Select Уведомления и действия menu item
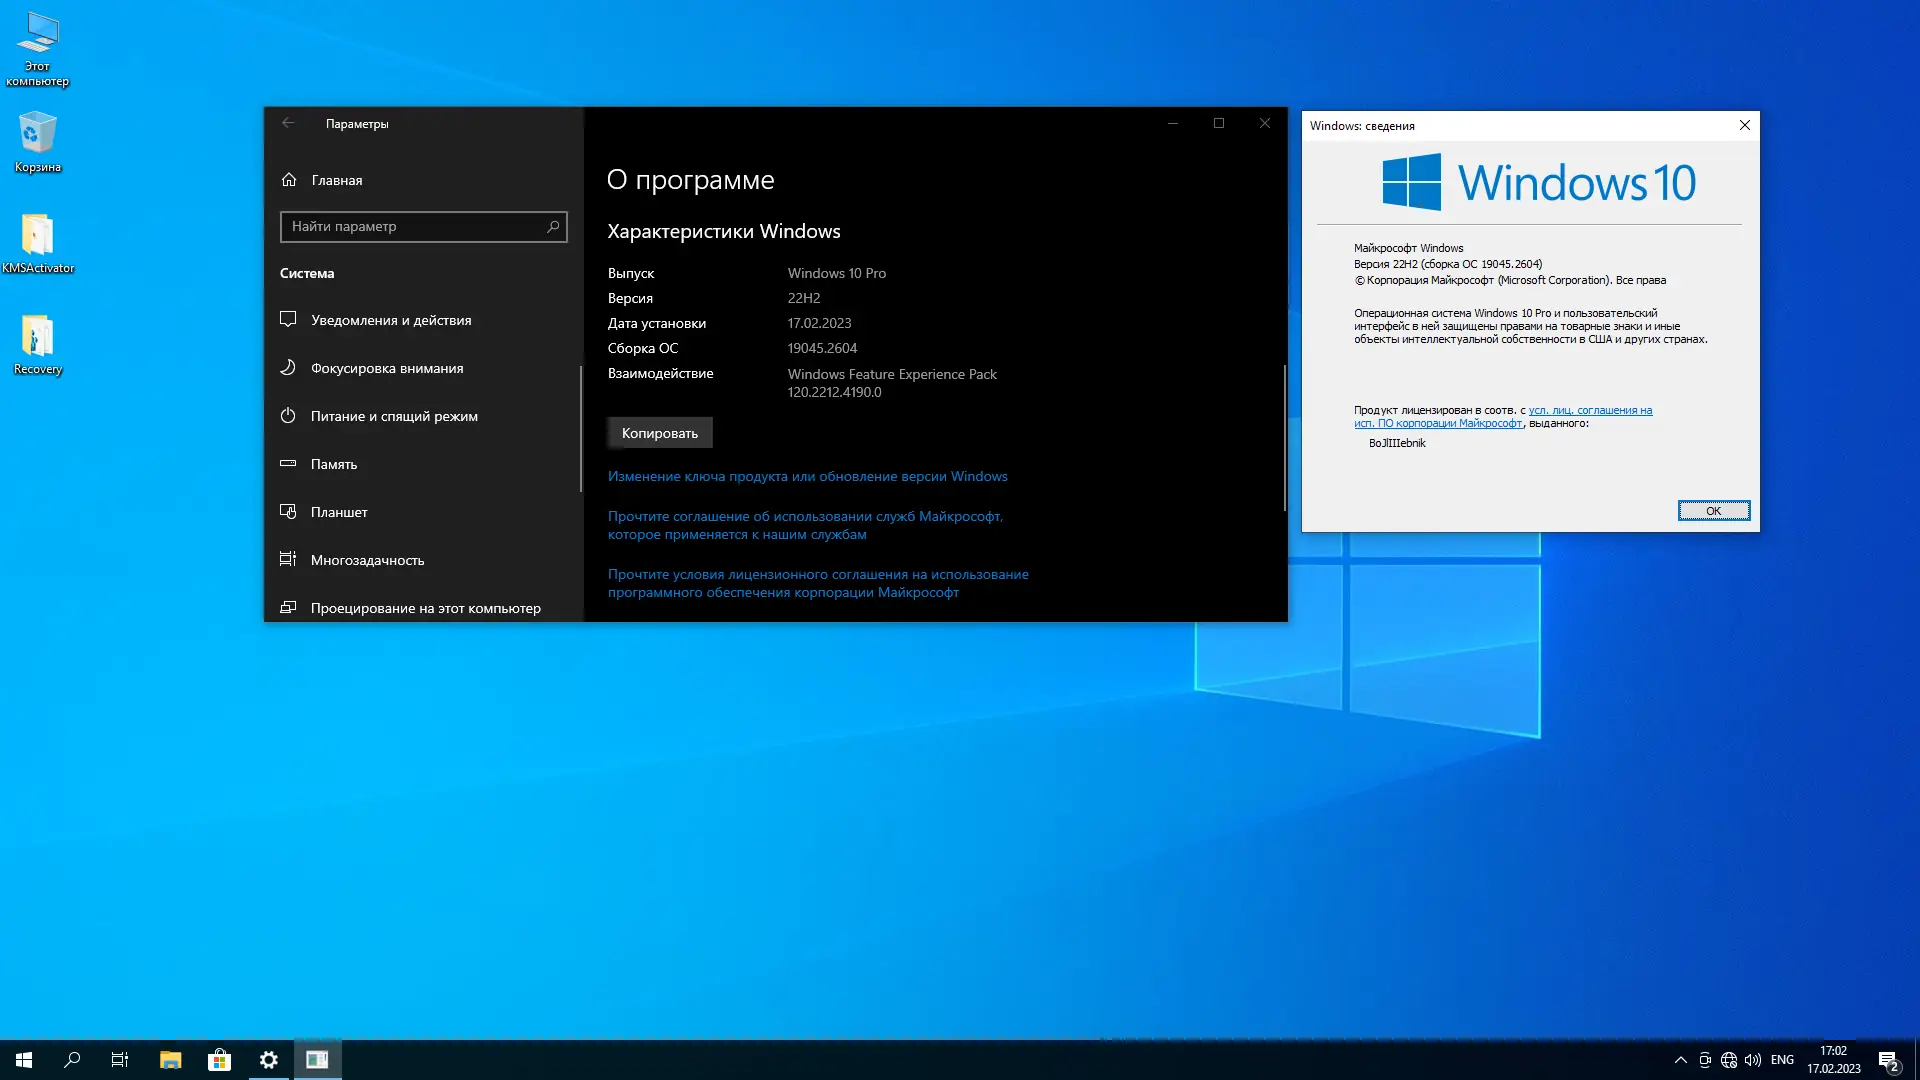Image resolution: width=1920 pixels, height=1080 pixels. [390, 320]
